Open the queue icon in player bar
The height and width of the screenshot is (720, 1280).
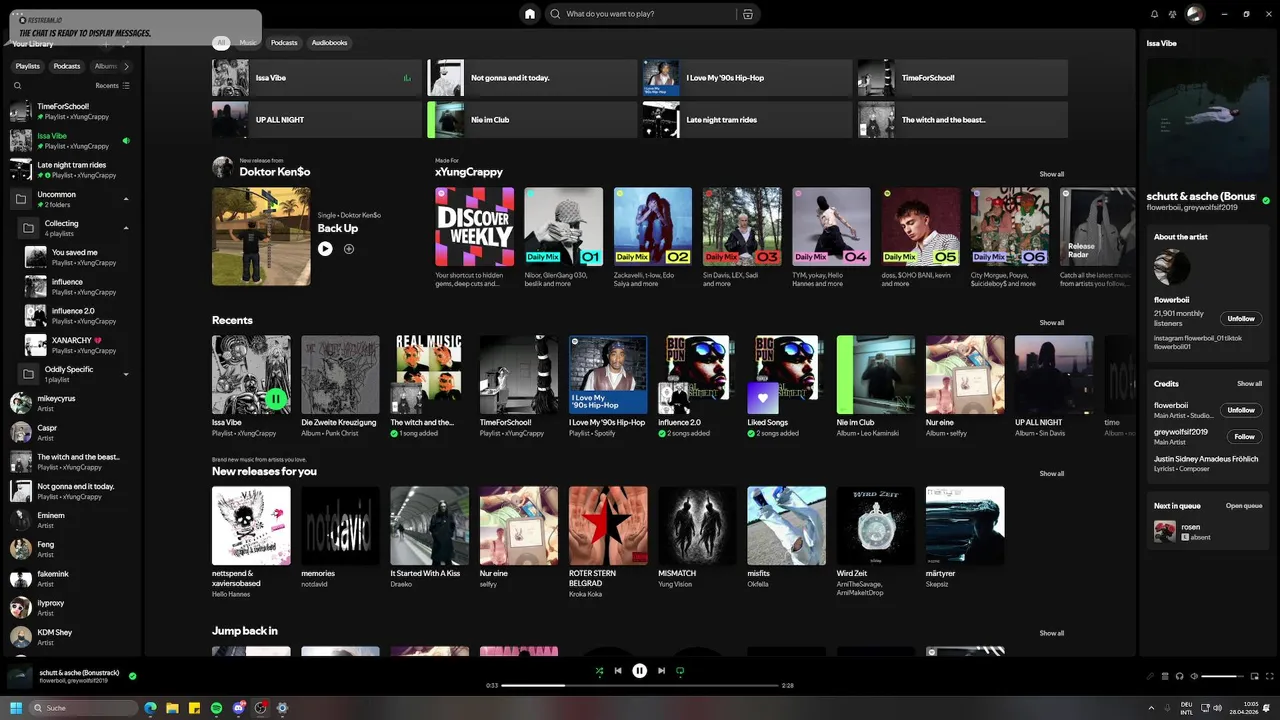pos(1166,677)
